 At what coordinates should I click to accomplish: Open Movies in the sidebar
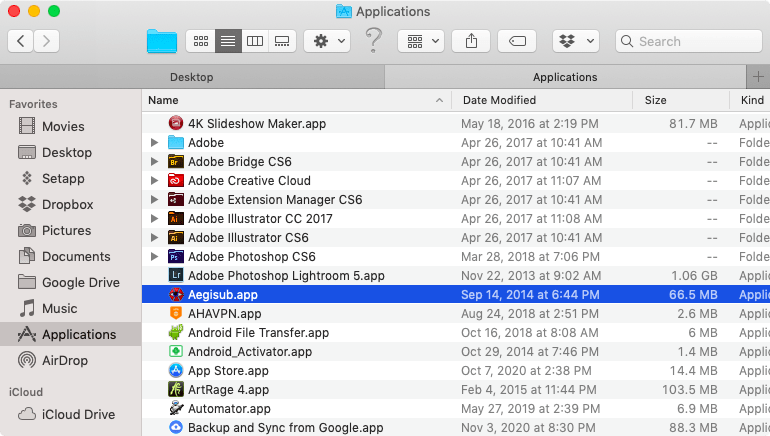point(71,126)
